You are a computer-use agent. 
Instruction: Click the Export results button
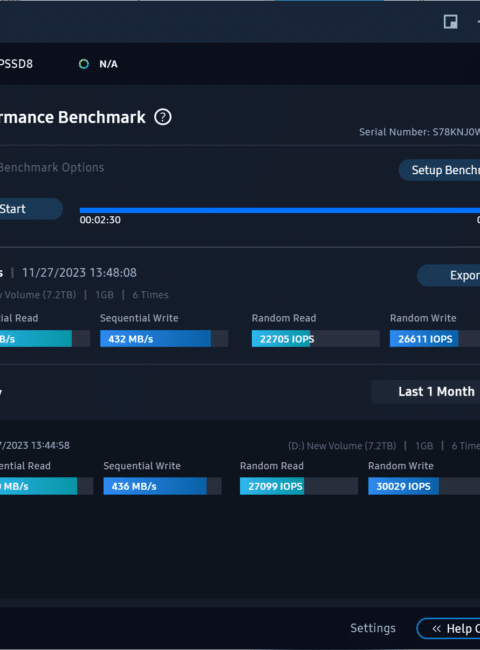pos(448,275)
